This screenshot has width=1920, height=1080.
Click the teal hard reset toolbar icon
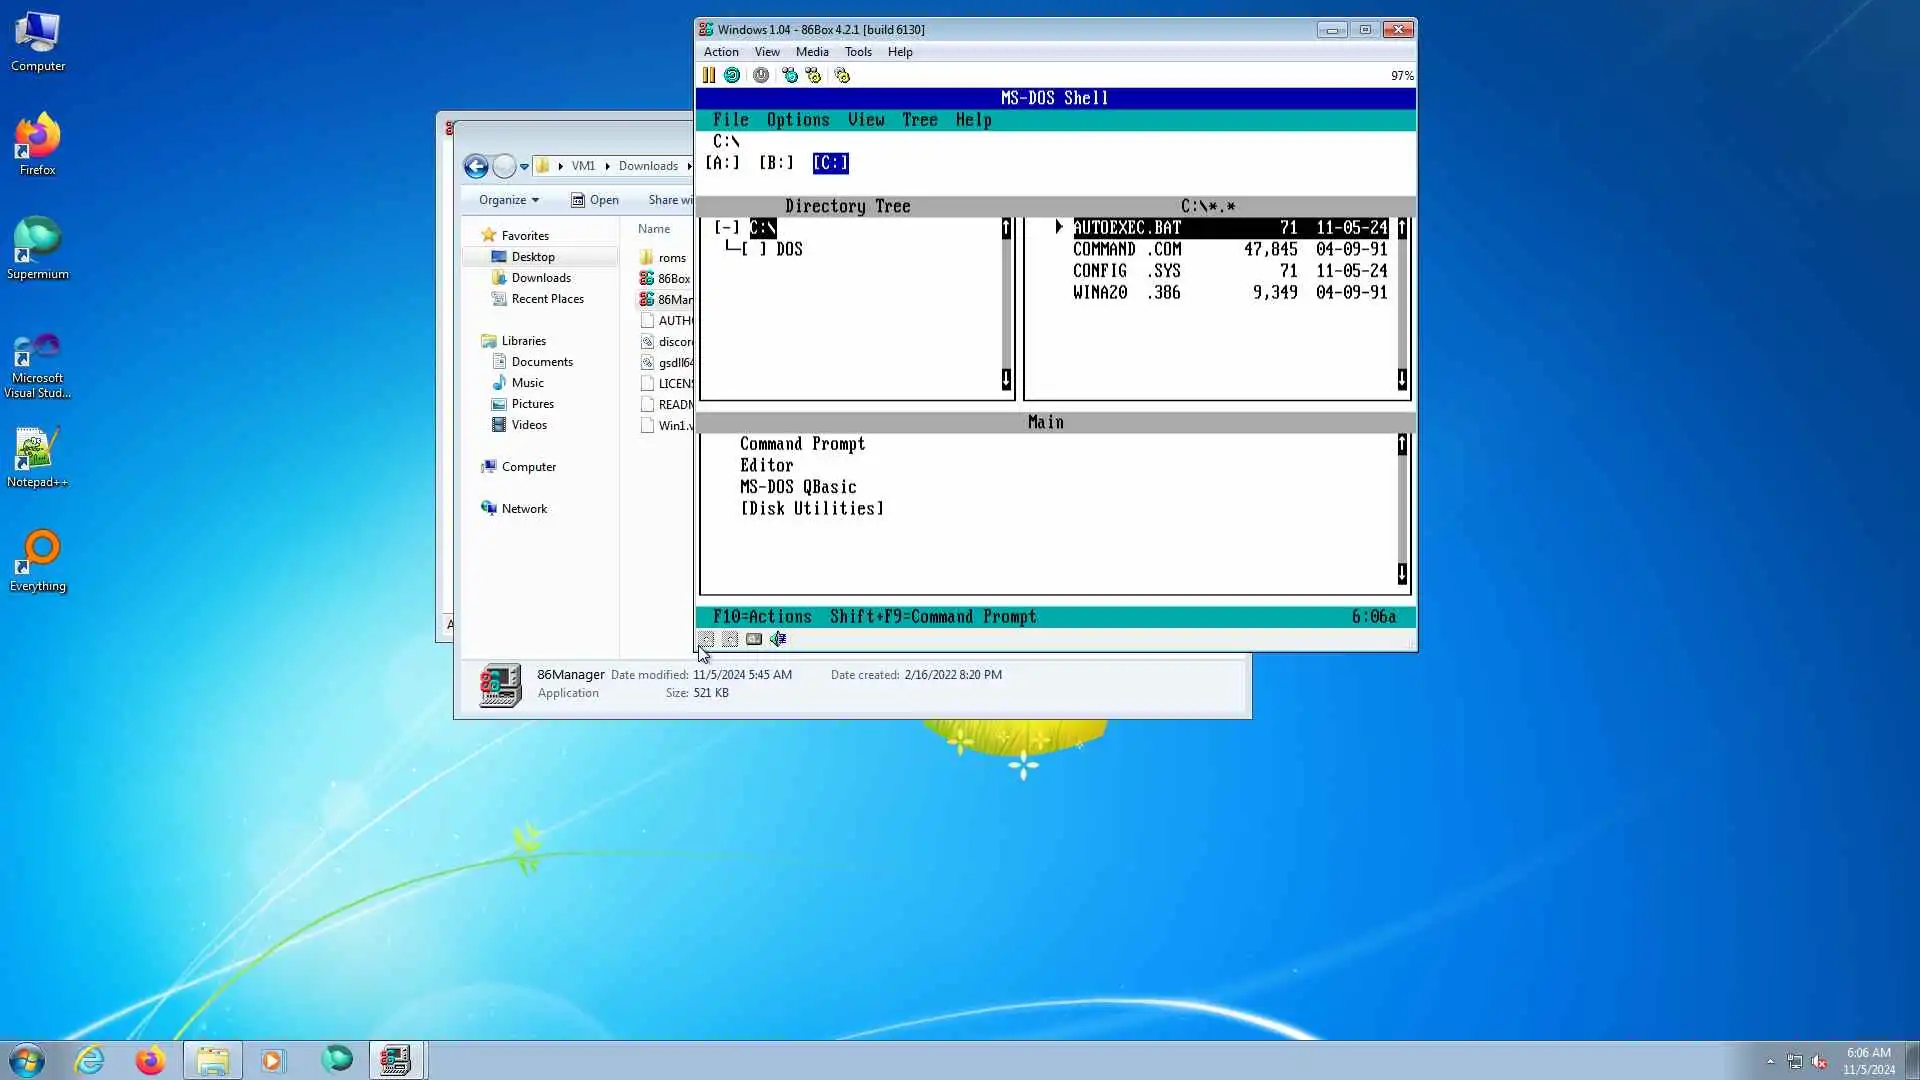click(732, 75)
